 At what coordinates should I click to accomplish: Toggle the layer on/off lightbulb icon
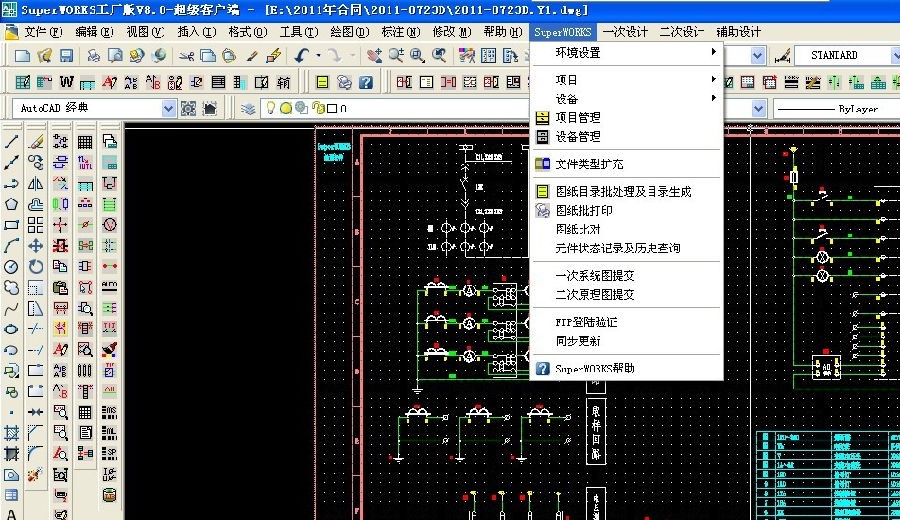pos(270,108)
